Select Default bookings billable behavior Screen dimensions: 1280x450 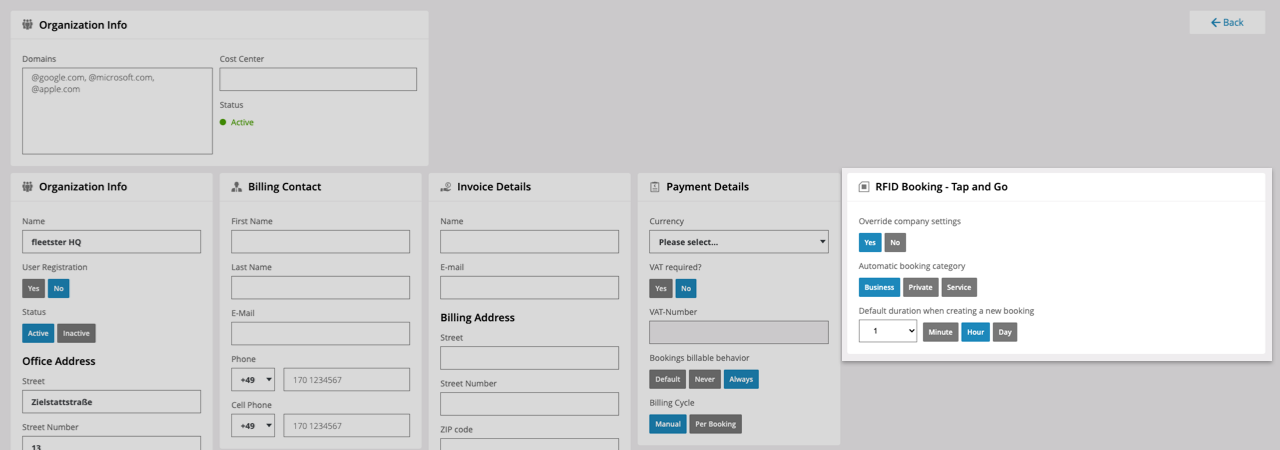(668, 379)
